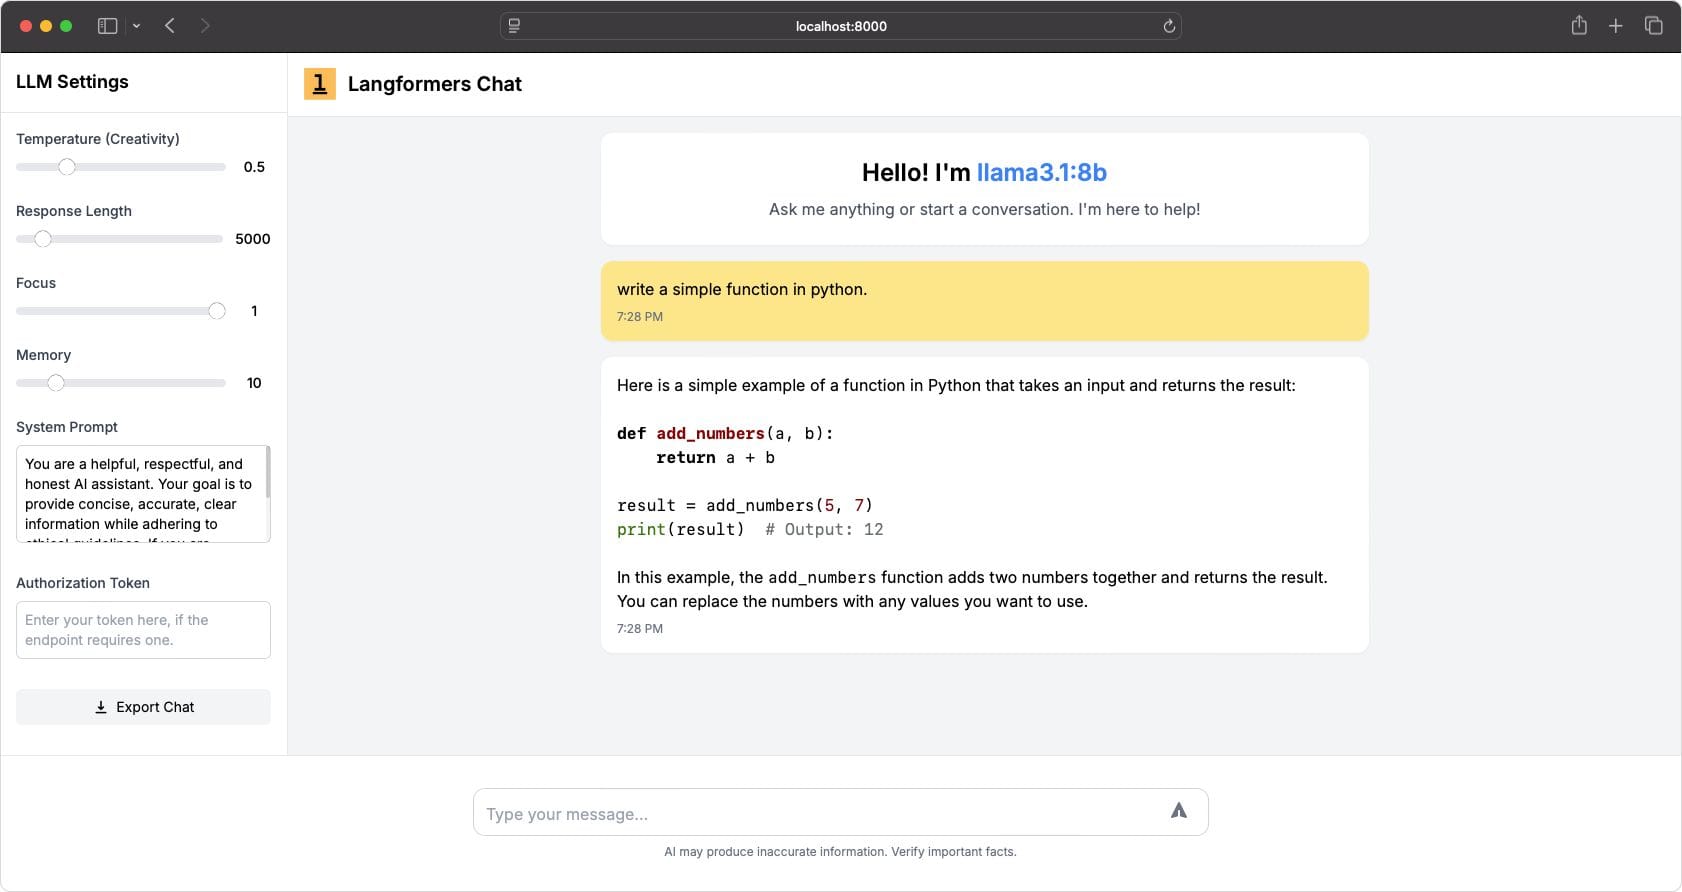1682x892 pixels.
Task: Go back with the browser back arrow
Action: (x=170, y=26)
